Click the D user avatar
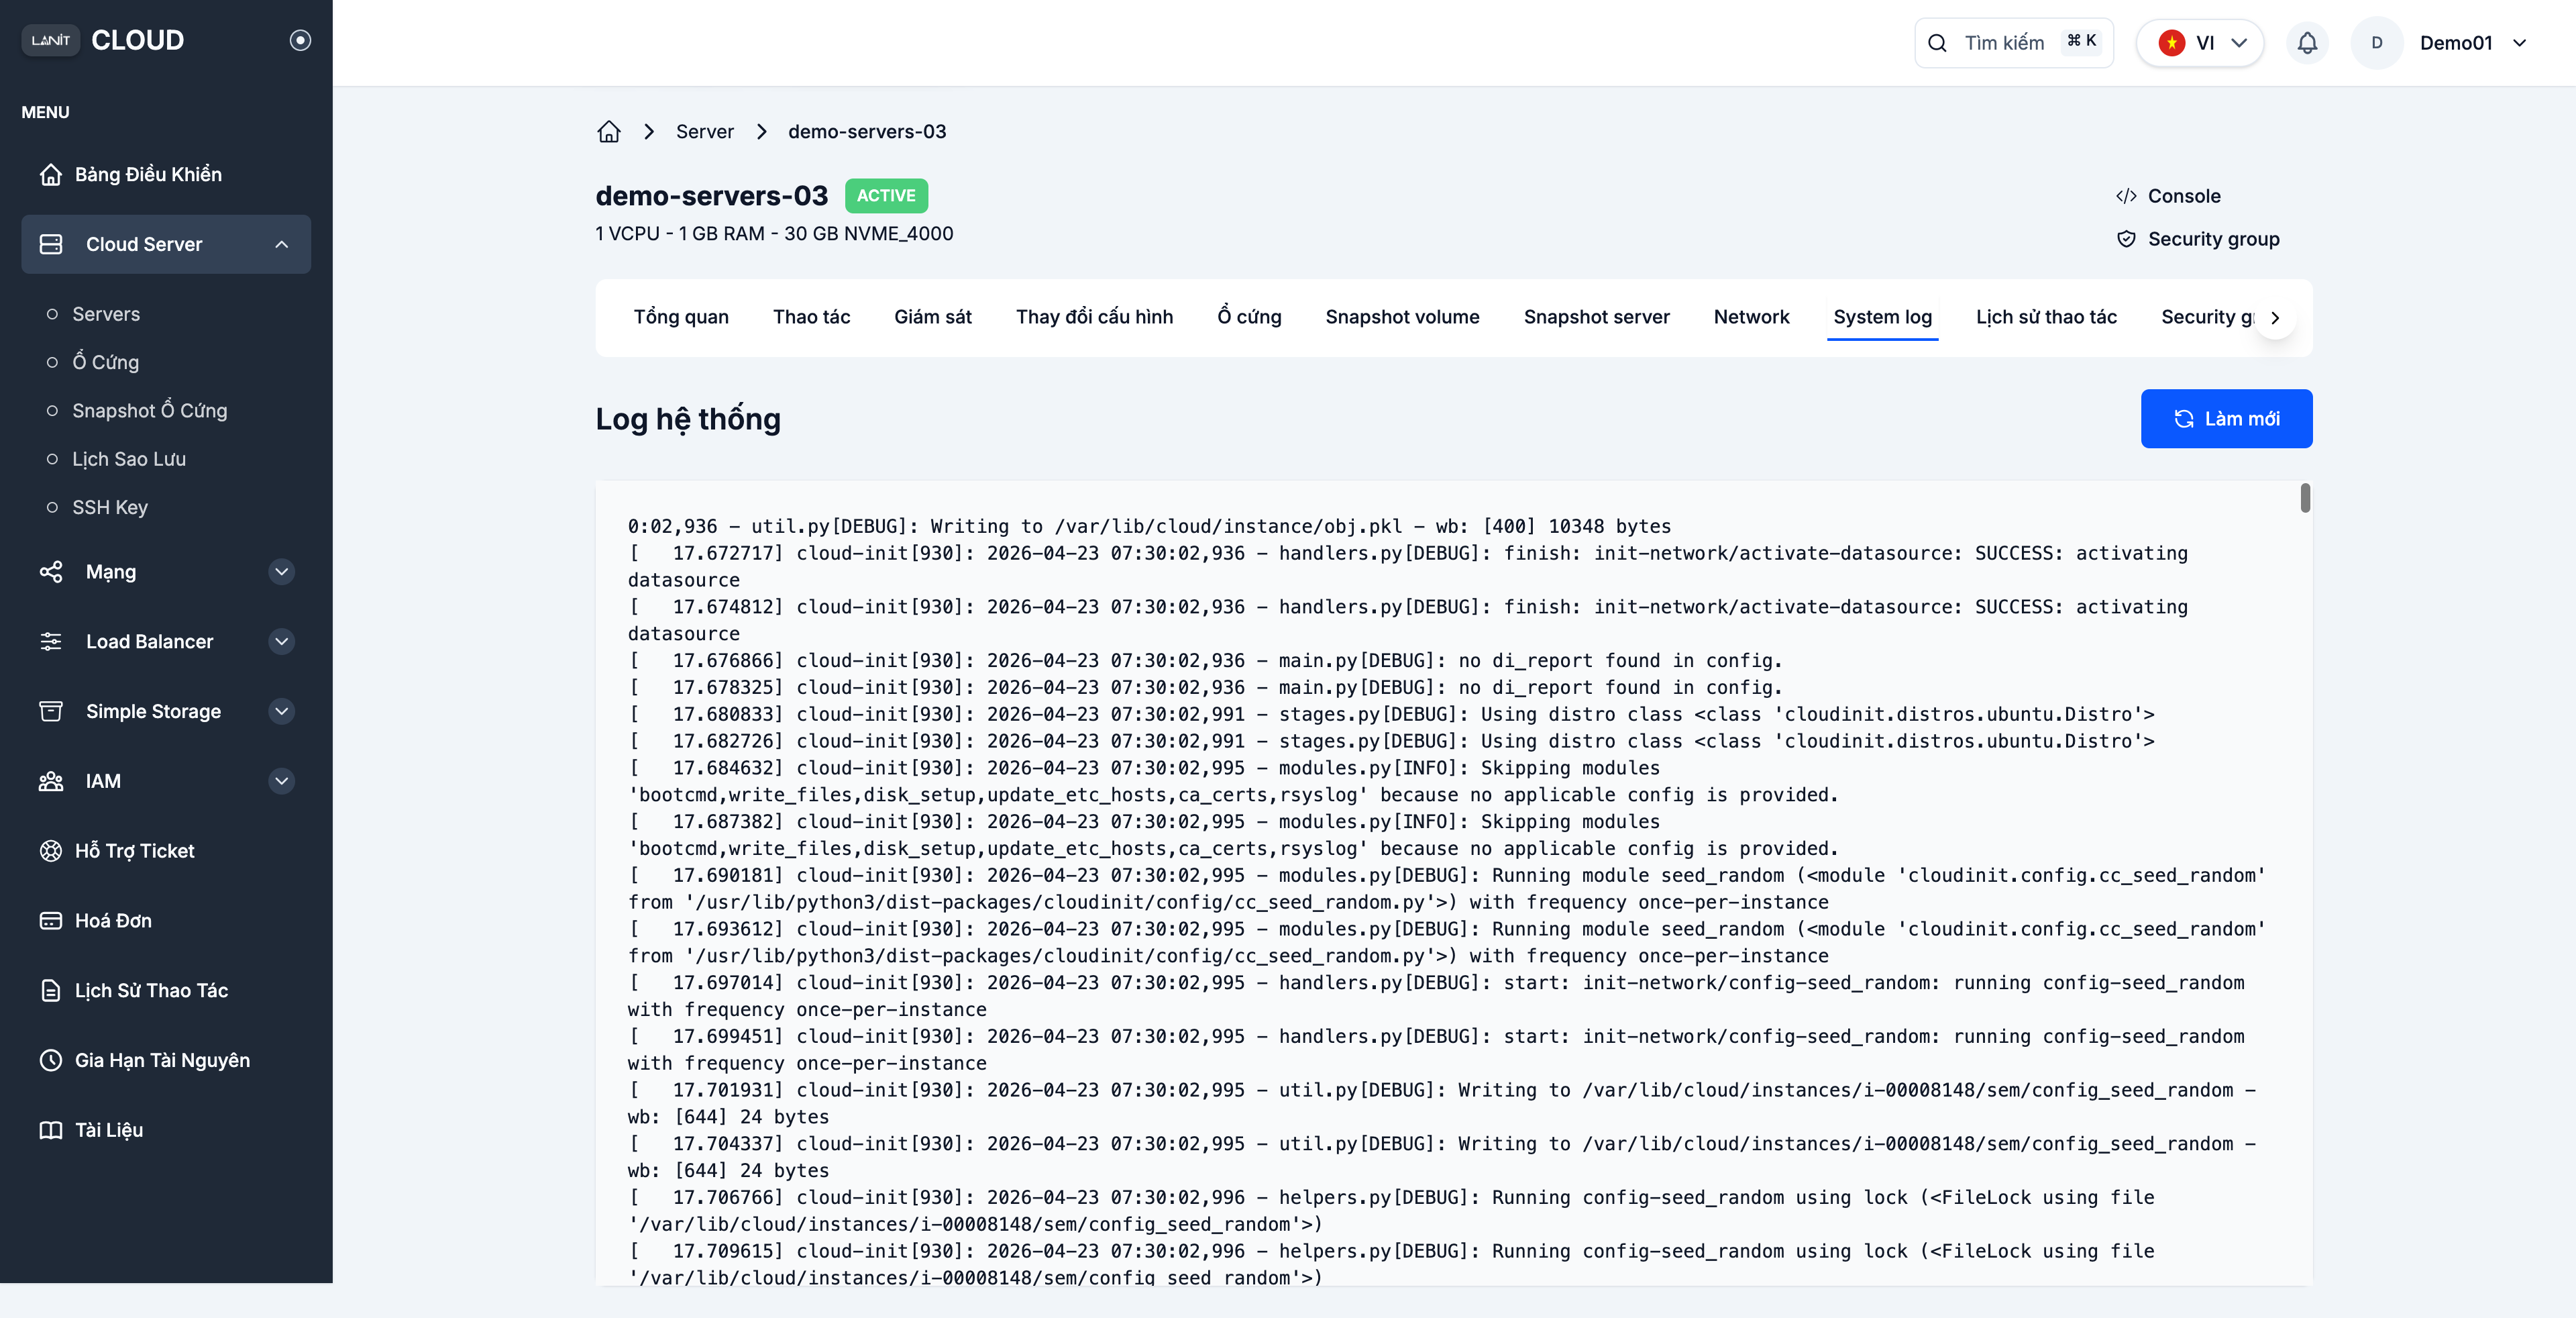This screenshot has height=1318, width=2576. [2377, 43]
